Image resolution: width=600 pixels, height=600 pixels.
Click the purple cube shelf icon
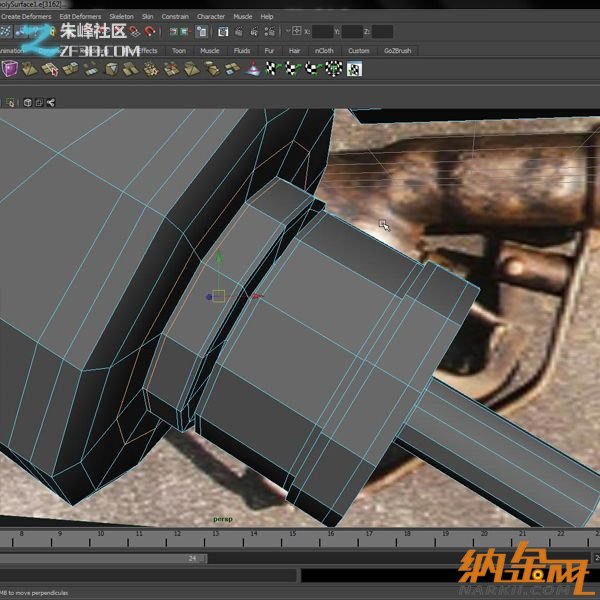coord(9,69)
